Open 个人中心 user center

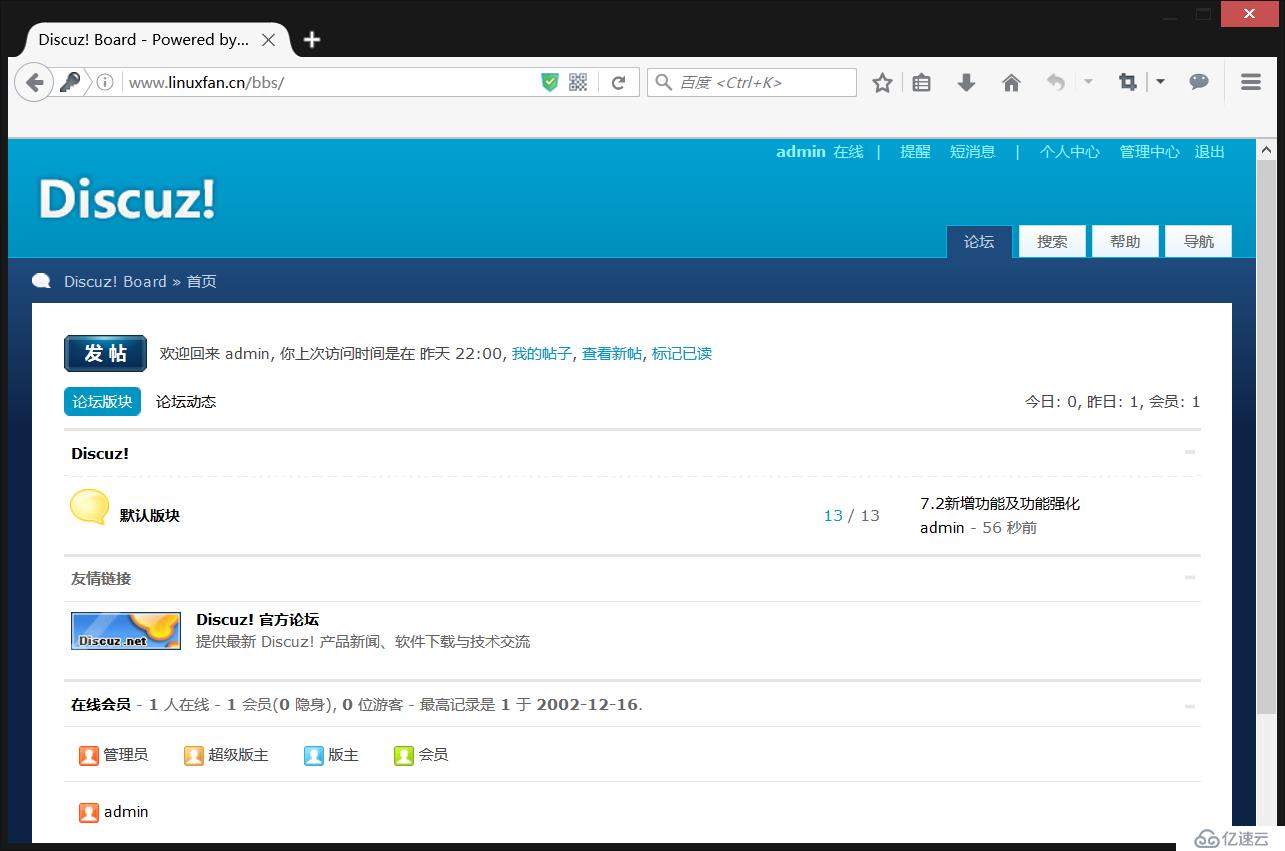[x=1070, y=152]
